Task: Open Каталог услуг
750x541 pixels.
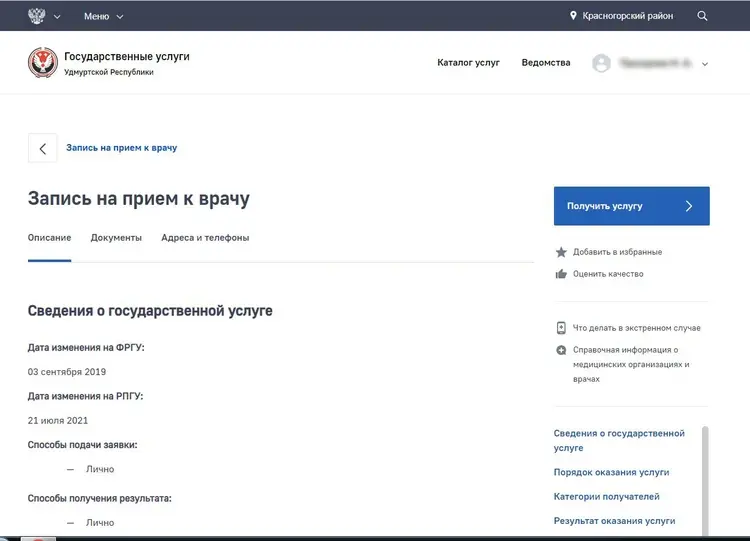Action: click(468, 63)
